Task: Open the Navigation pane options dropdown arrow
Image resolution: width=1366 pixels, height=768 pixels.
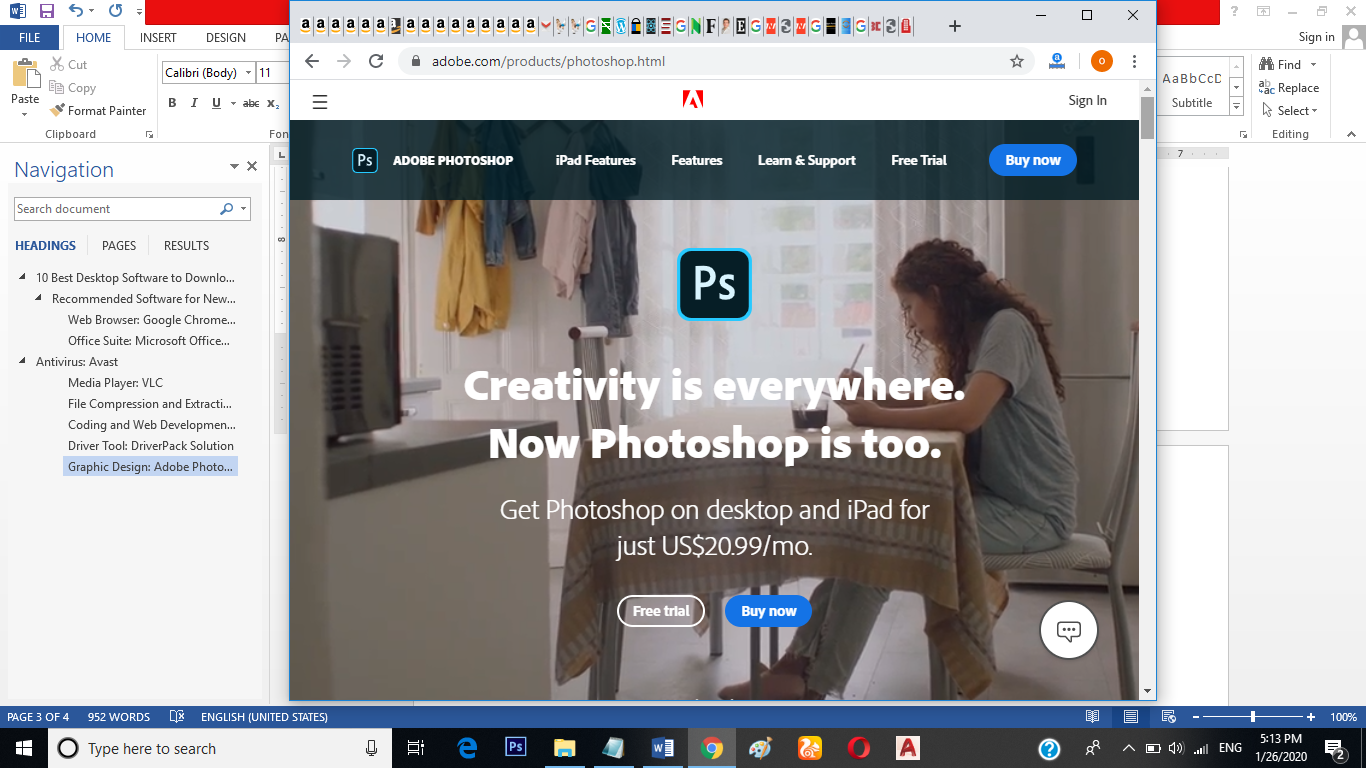Action: coord(234,167)
